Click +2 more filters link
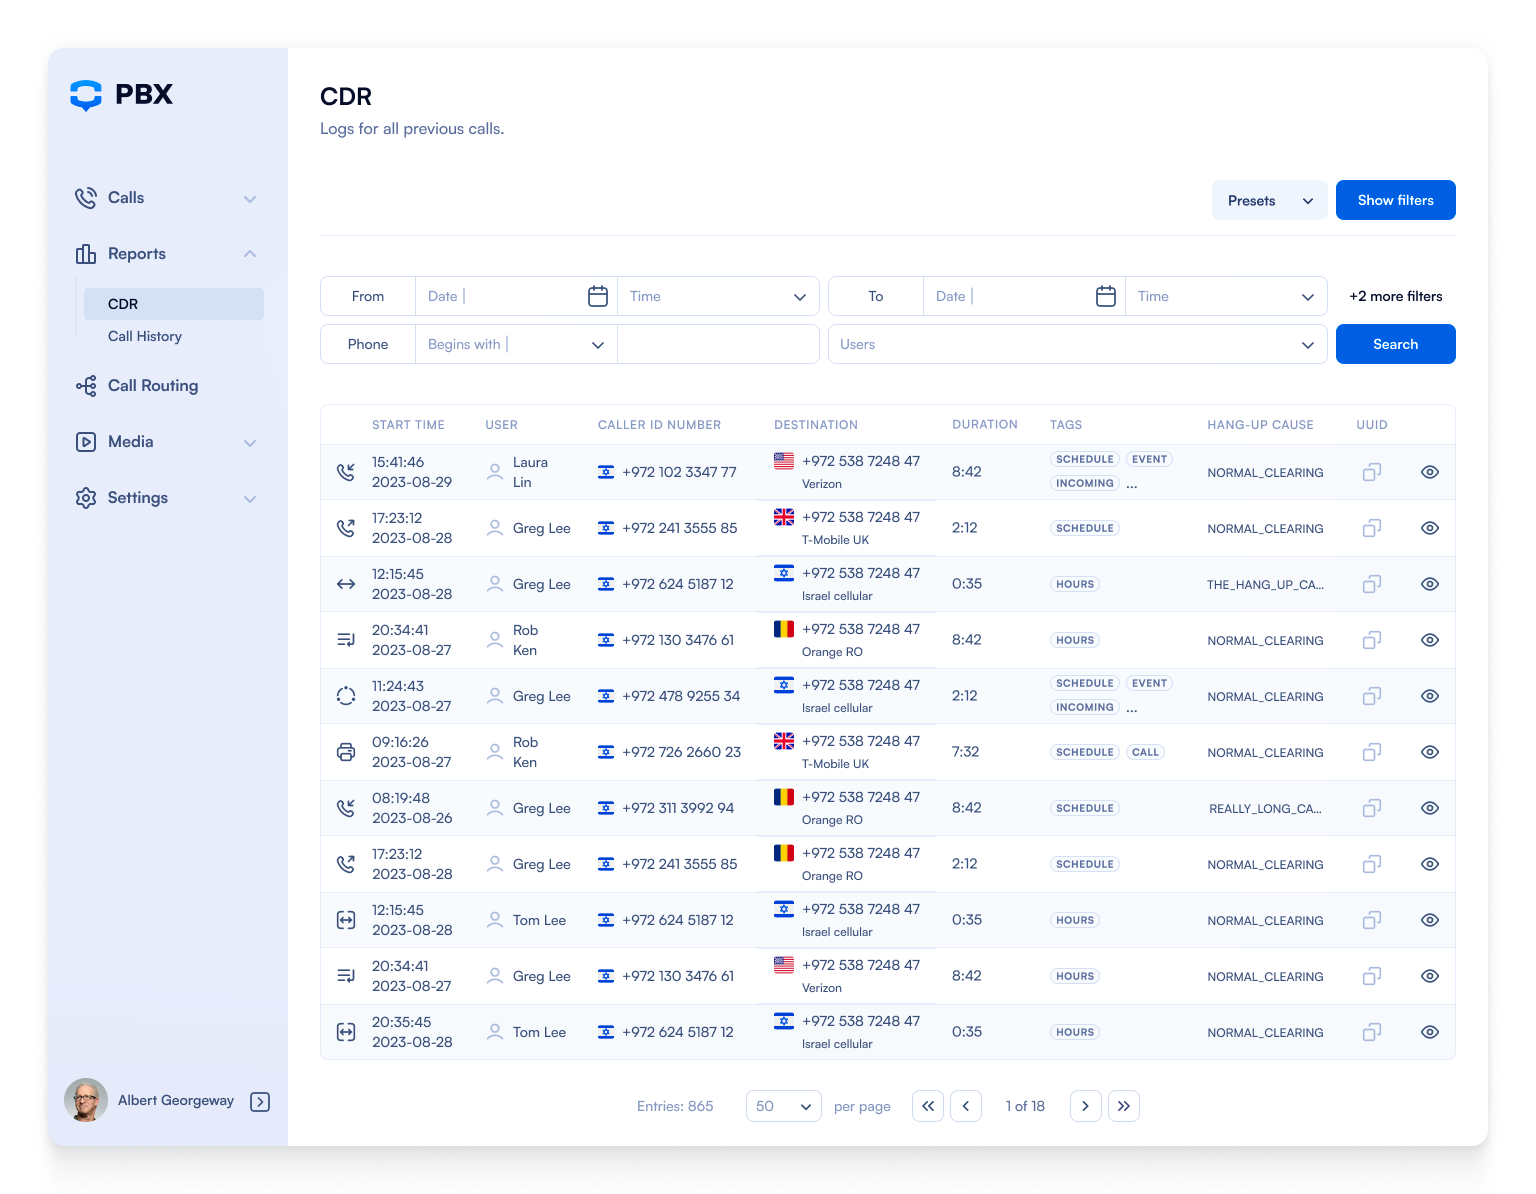This screenshot has height=1194, width=1536. (x=1396, y=296)
